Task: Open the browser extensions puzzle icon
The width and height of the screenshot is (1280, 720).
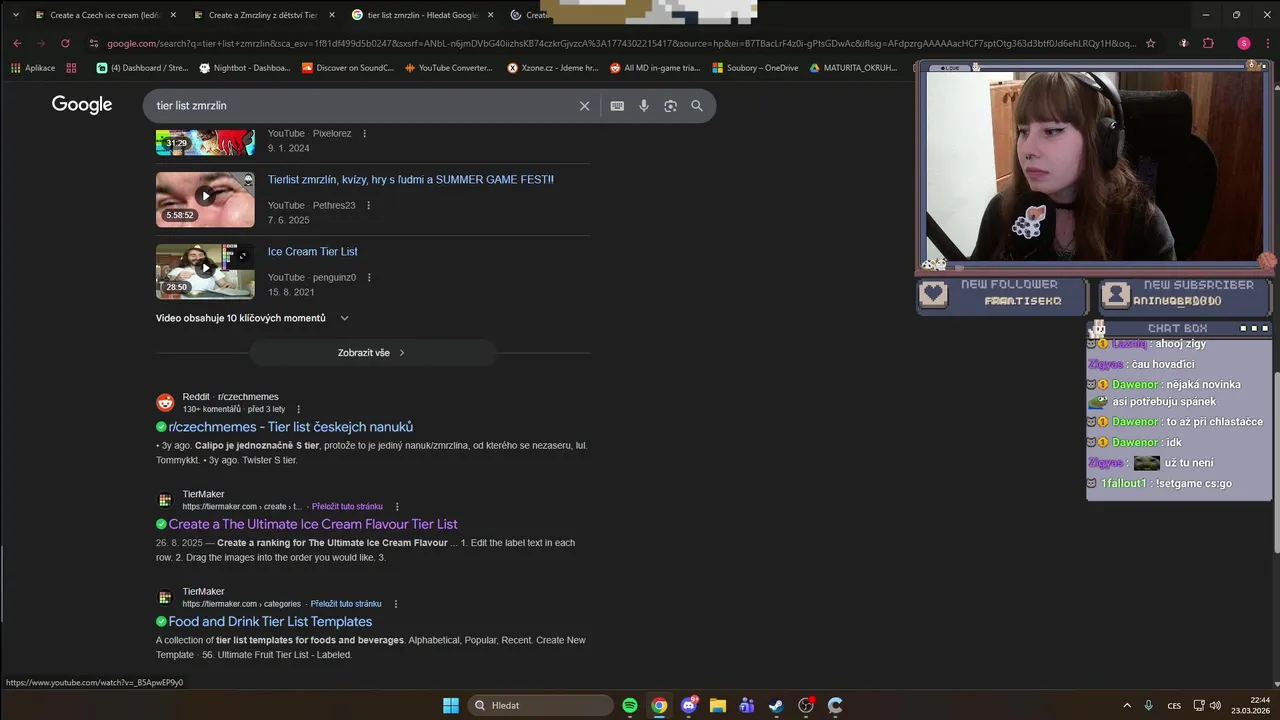Action: click(x=1208, y=43)
